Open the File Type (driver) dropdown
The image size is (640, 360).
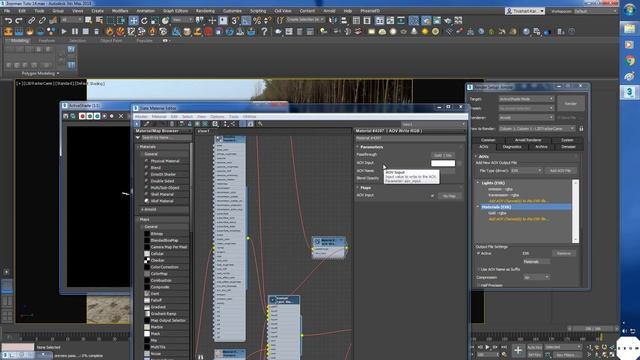(x=526, y=171)
